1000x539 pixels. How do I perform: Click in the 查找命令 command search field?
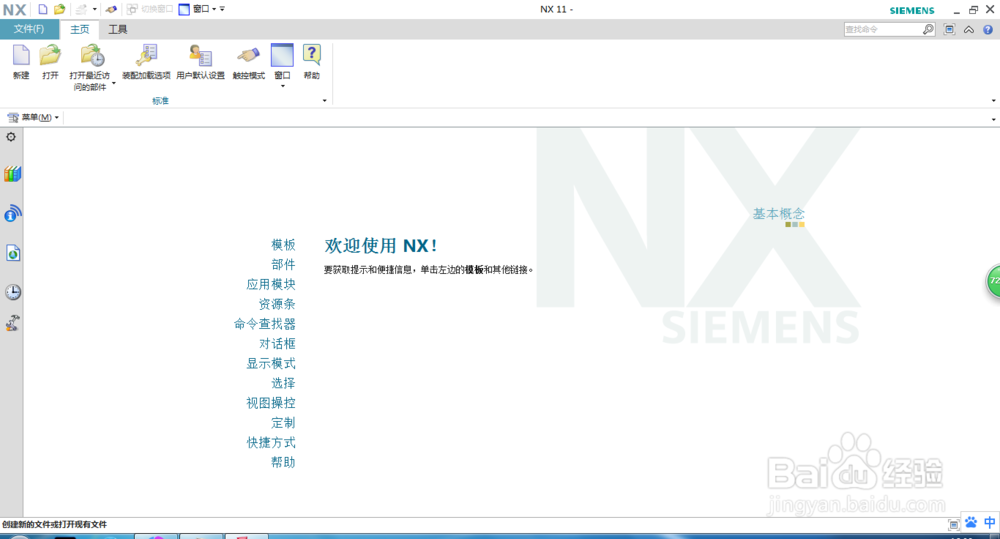[883, 29]
